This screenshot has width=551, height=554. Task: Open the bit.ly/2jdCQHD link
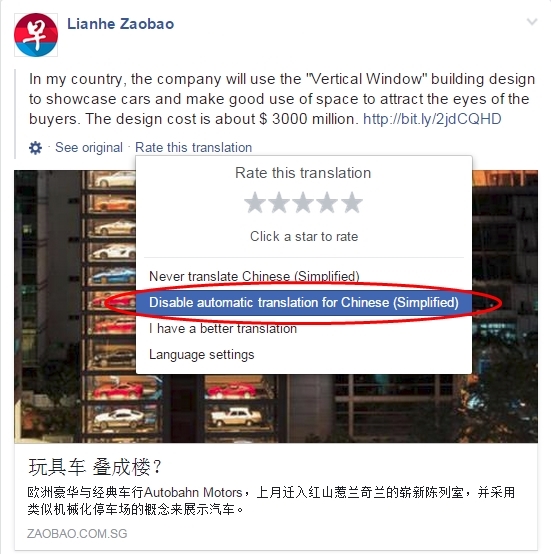tap(432, 119)
